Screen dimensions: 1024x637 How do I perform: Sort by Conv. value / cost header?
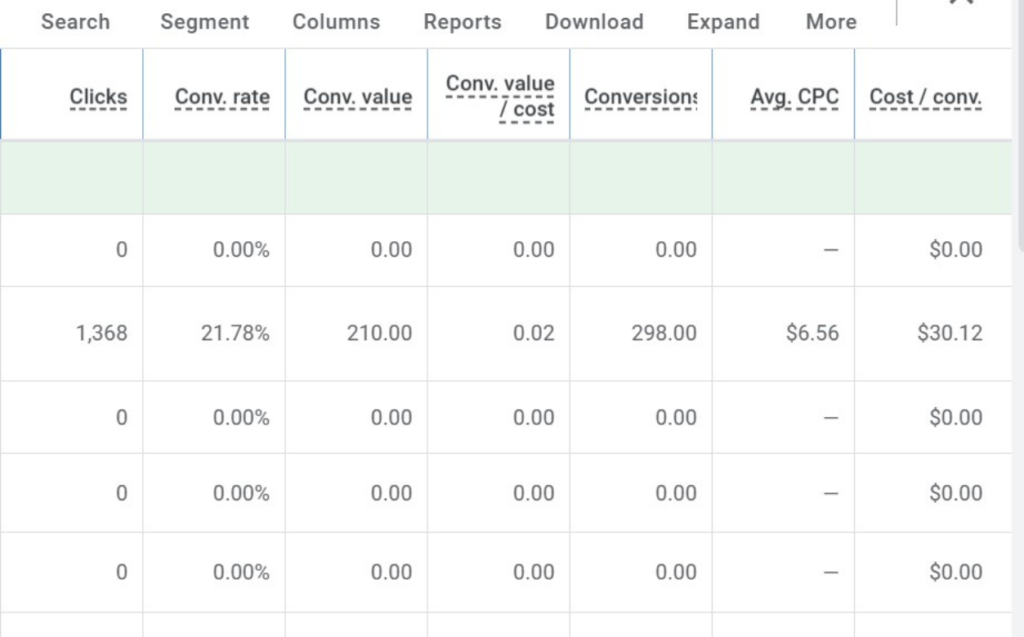coord(500,96)
